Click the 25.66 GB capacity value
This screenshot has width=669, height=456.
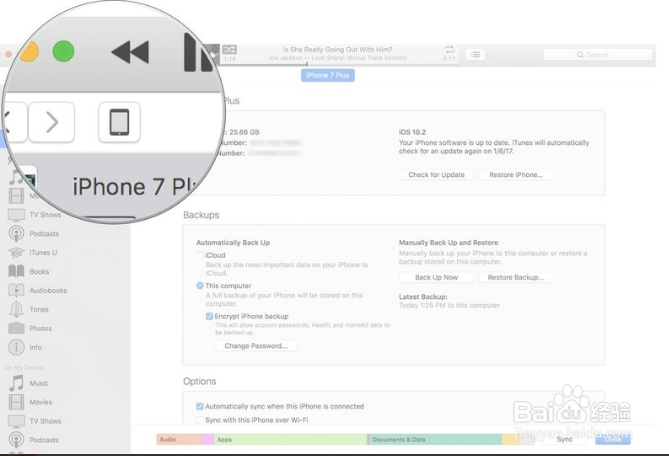pyautogui.click(x=244, y=132)
